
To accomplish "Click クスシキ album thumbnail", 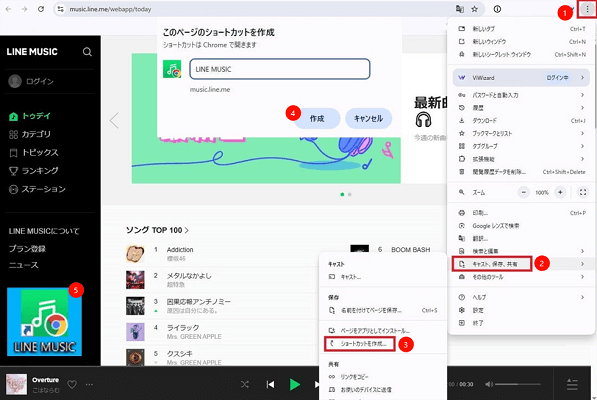I will (135, 357).
